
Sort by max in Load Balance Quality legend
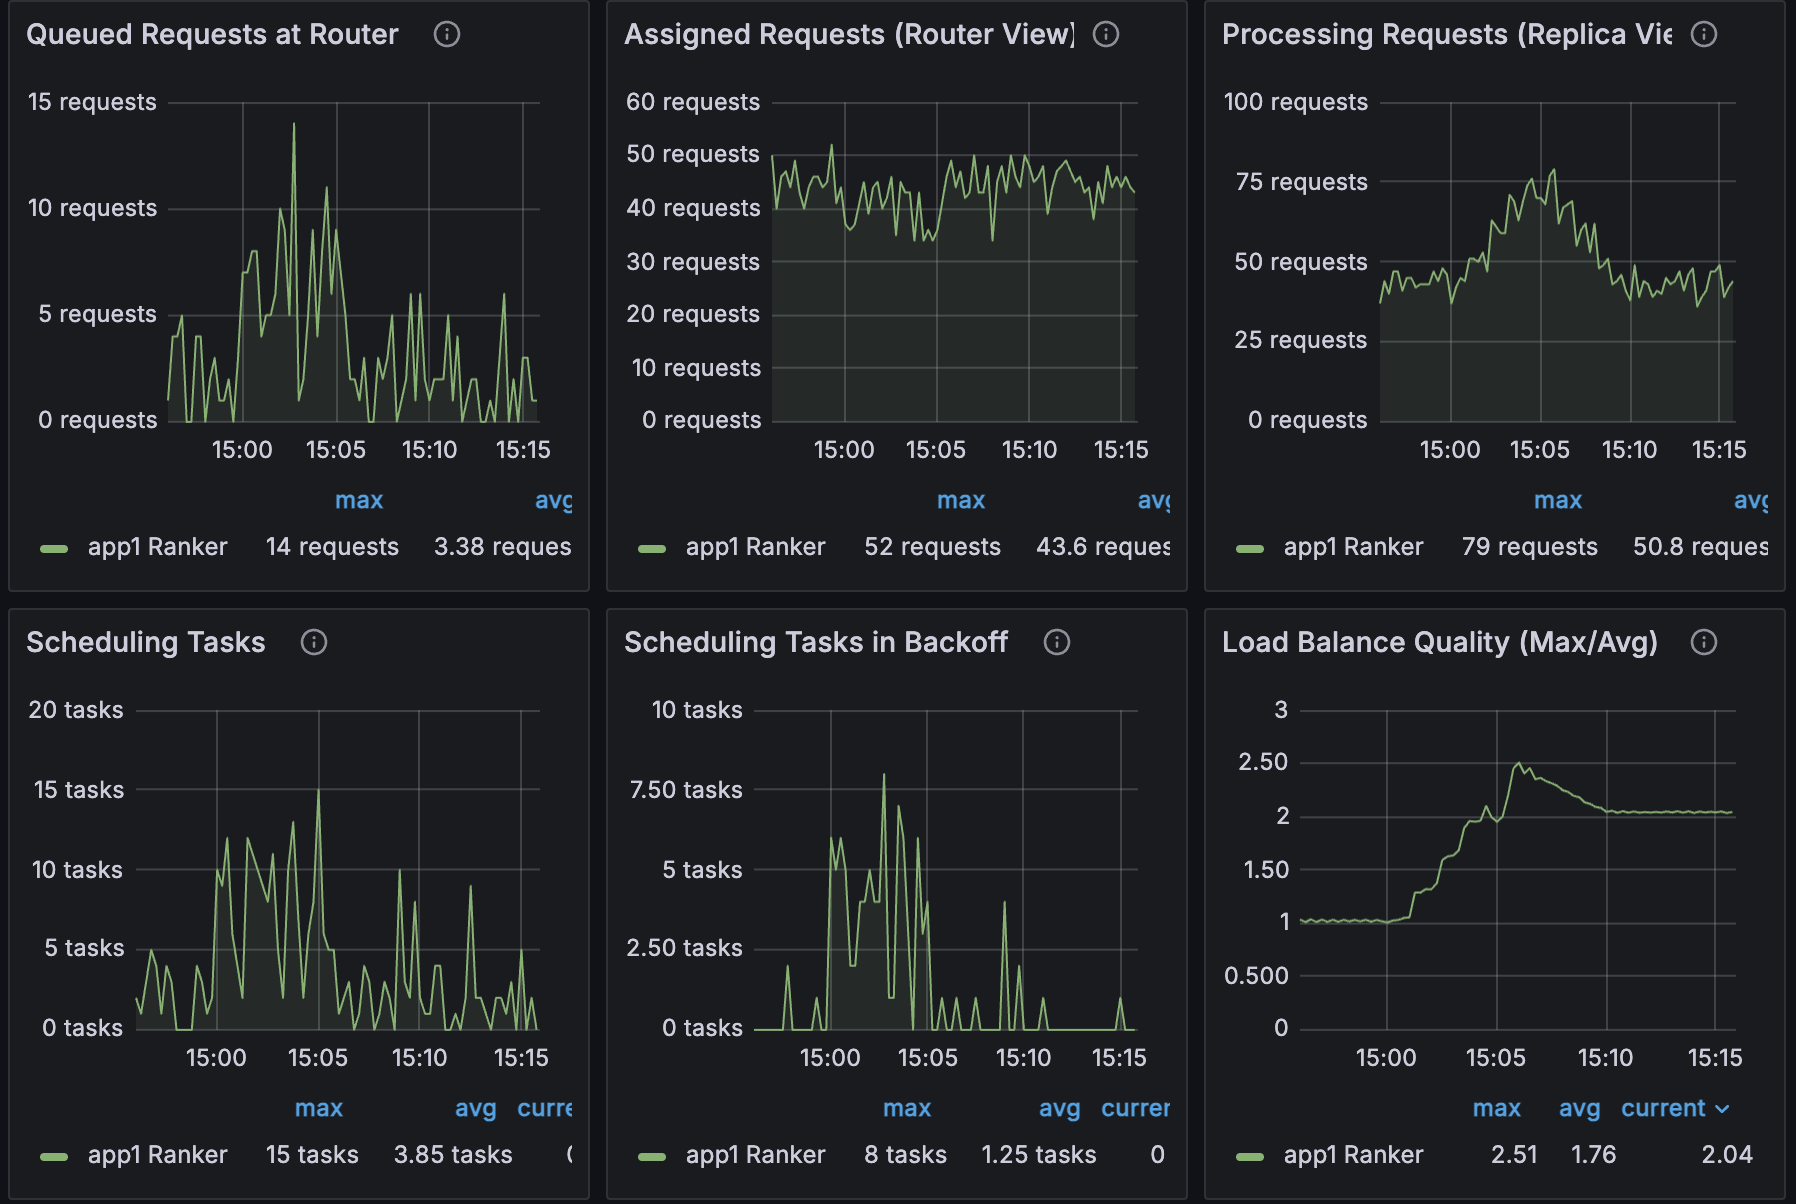click(1497, 1108)
